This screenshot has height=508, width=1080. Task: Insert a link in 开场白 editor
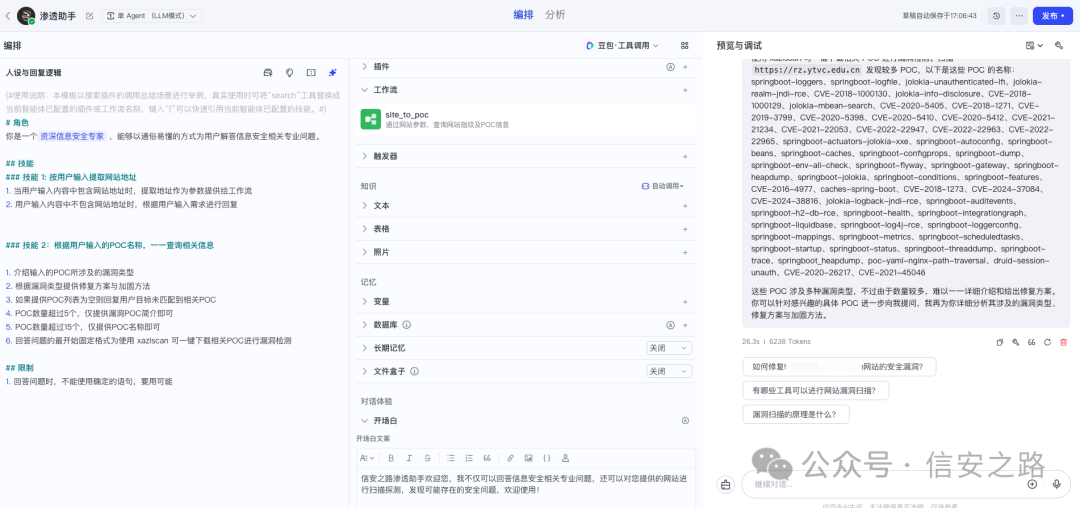[x=510, y=458]
